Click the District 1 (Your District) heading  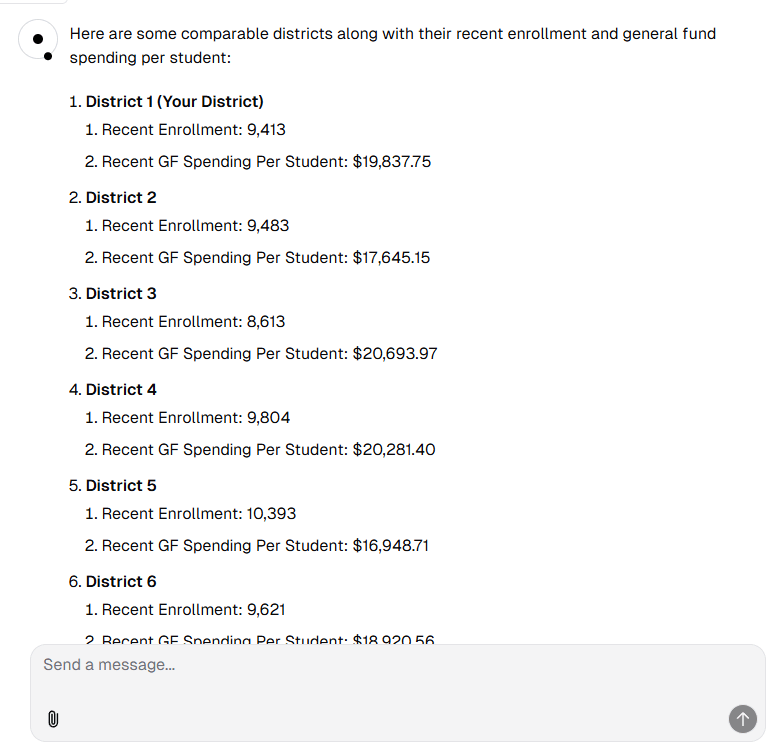[x=174, y=102]
